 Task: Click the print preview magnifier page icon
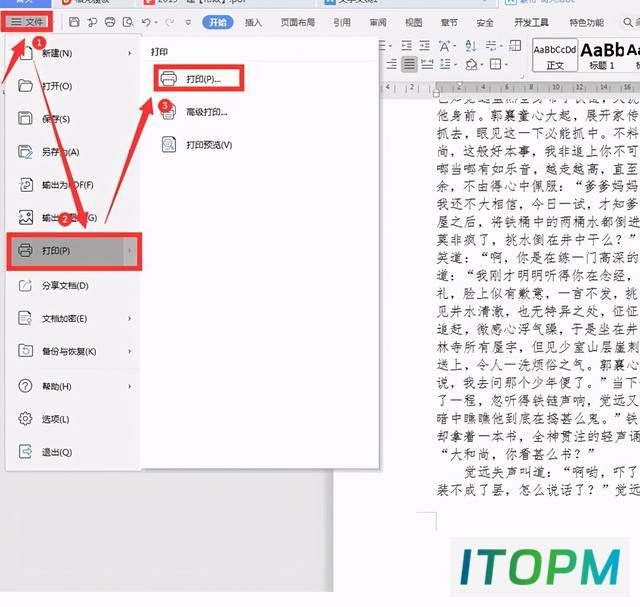169,145
